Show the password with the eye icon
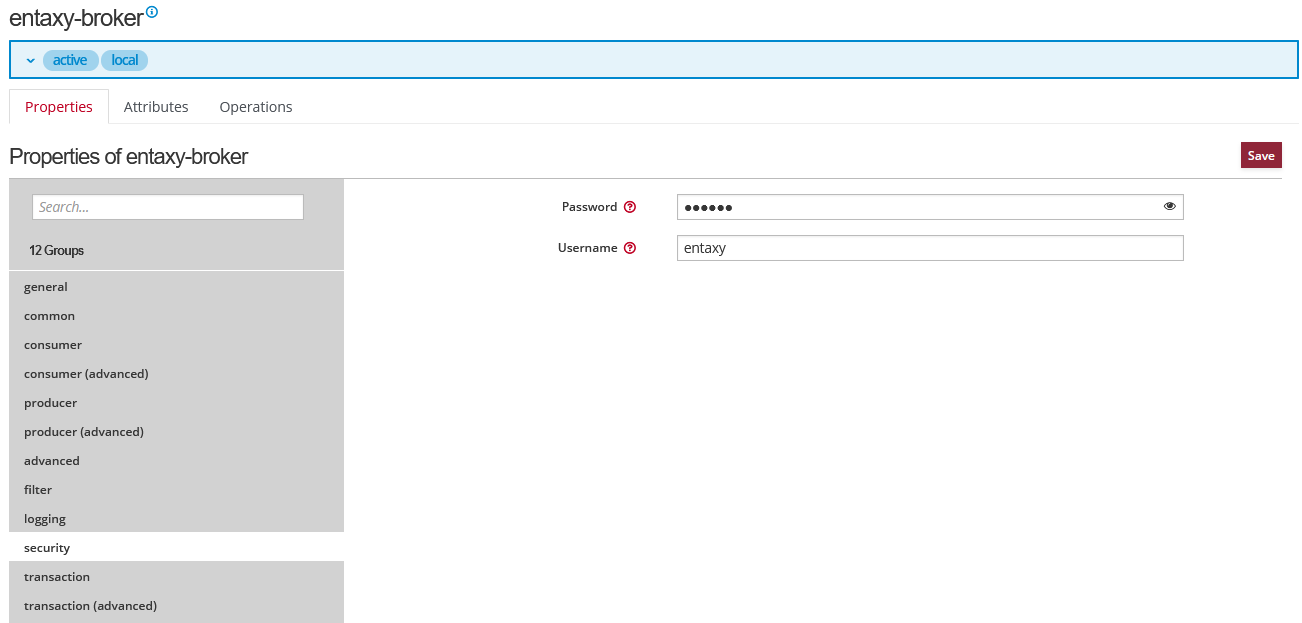1302x623 pixels. tap(1169, 206)
